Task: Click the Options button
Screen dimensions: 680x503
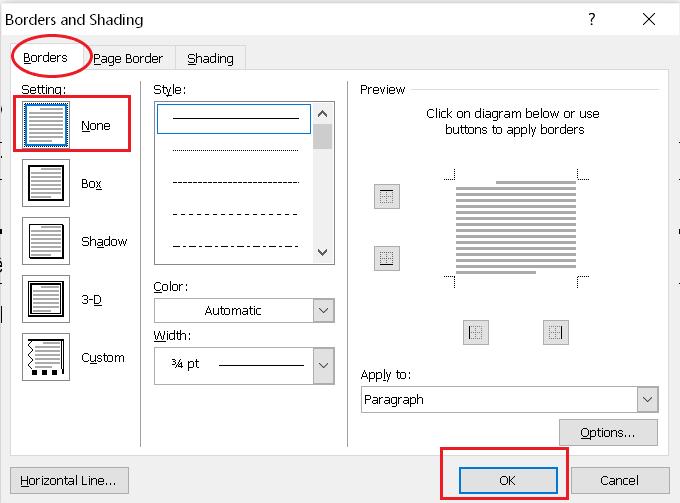Action: tap(608, 432)
